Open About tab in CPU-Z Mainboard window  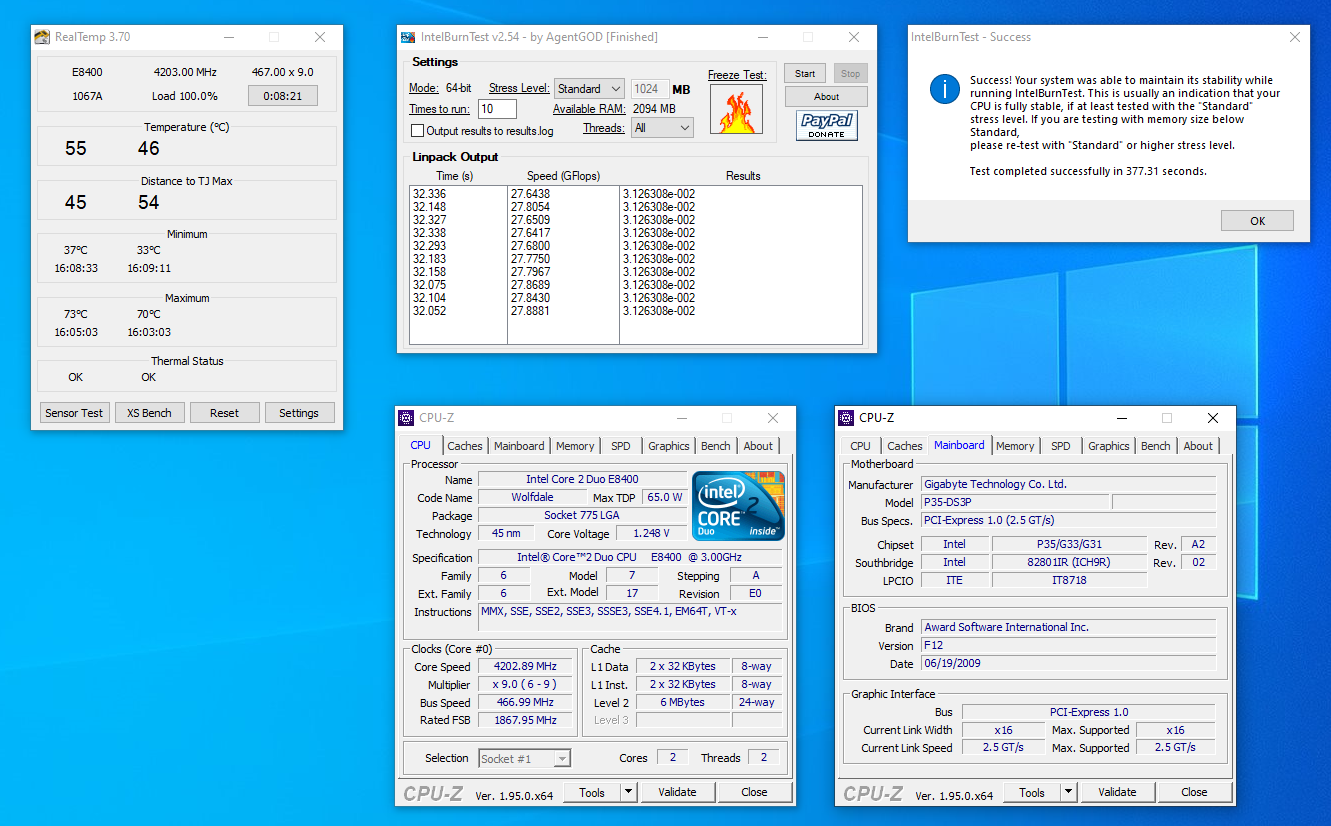pos(1198,446)
